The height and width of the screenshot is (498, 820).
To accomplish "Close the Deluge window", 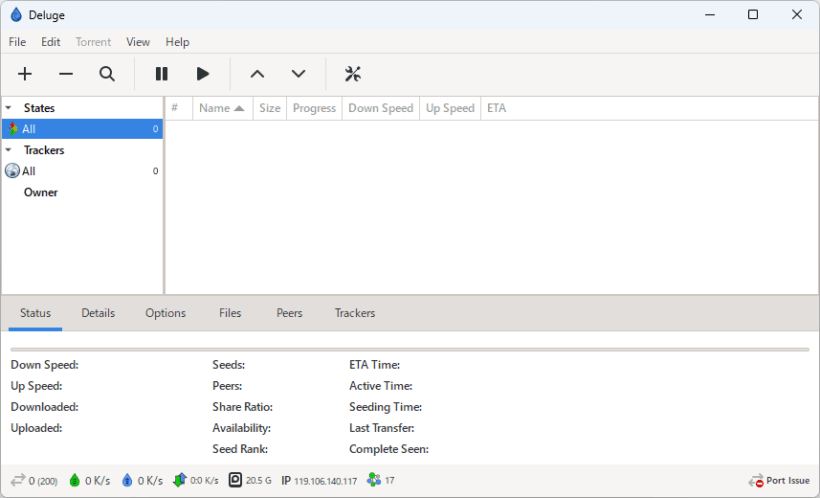I will 796,15.
